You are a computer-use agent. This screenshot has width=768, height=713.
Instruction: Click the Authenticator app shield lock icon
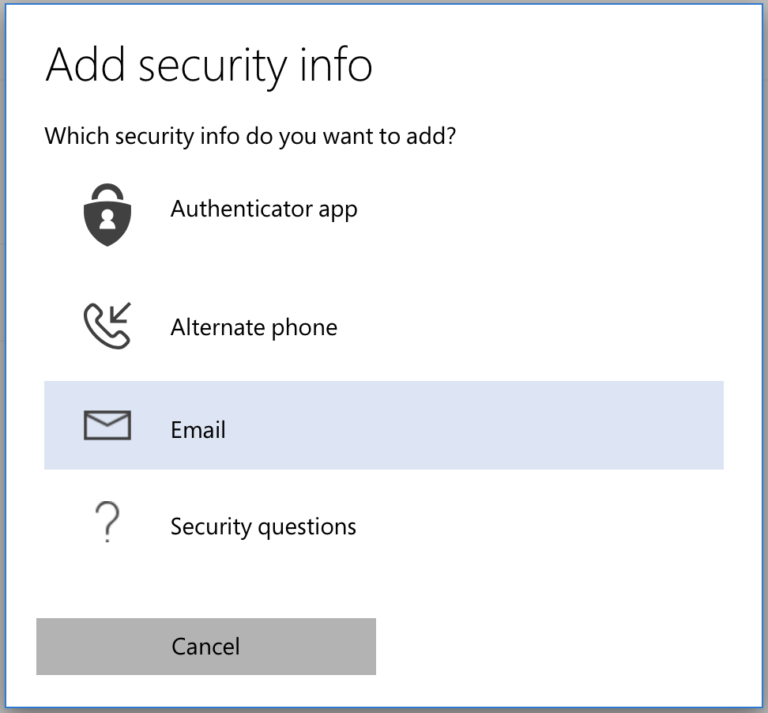coord(106,212)
